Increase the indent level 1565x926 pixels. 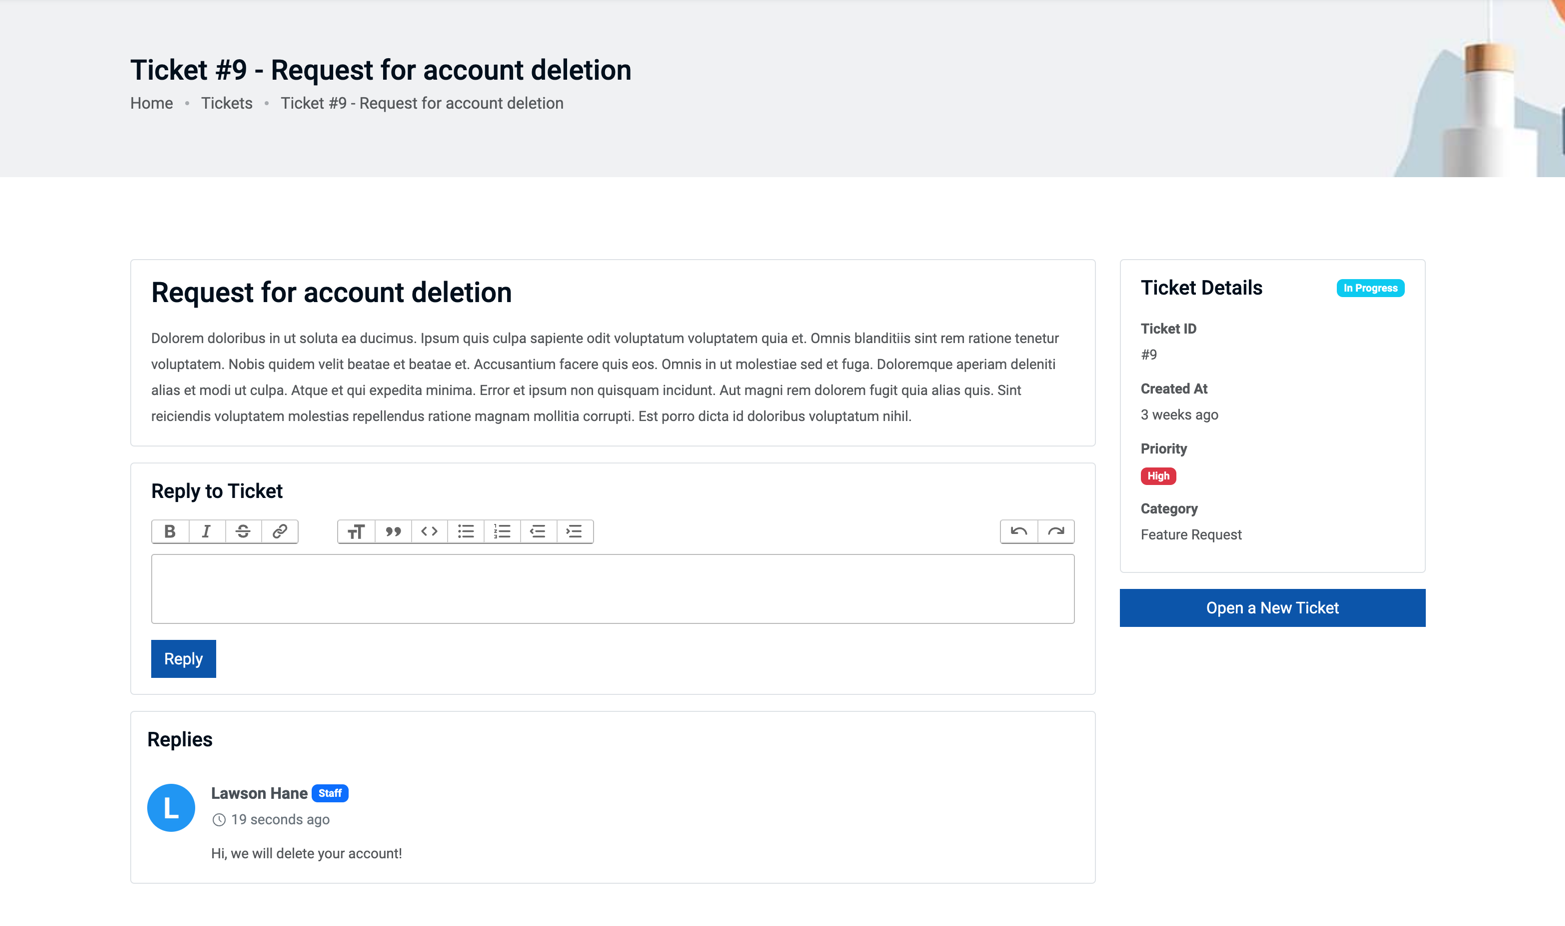pyautogui.click(x=574, y=531)
